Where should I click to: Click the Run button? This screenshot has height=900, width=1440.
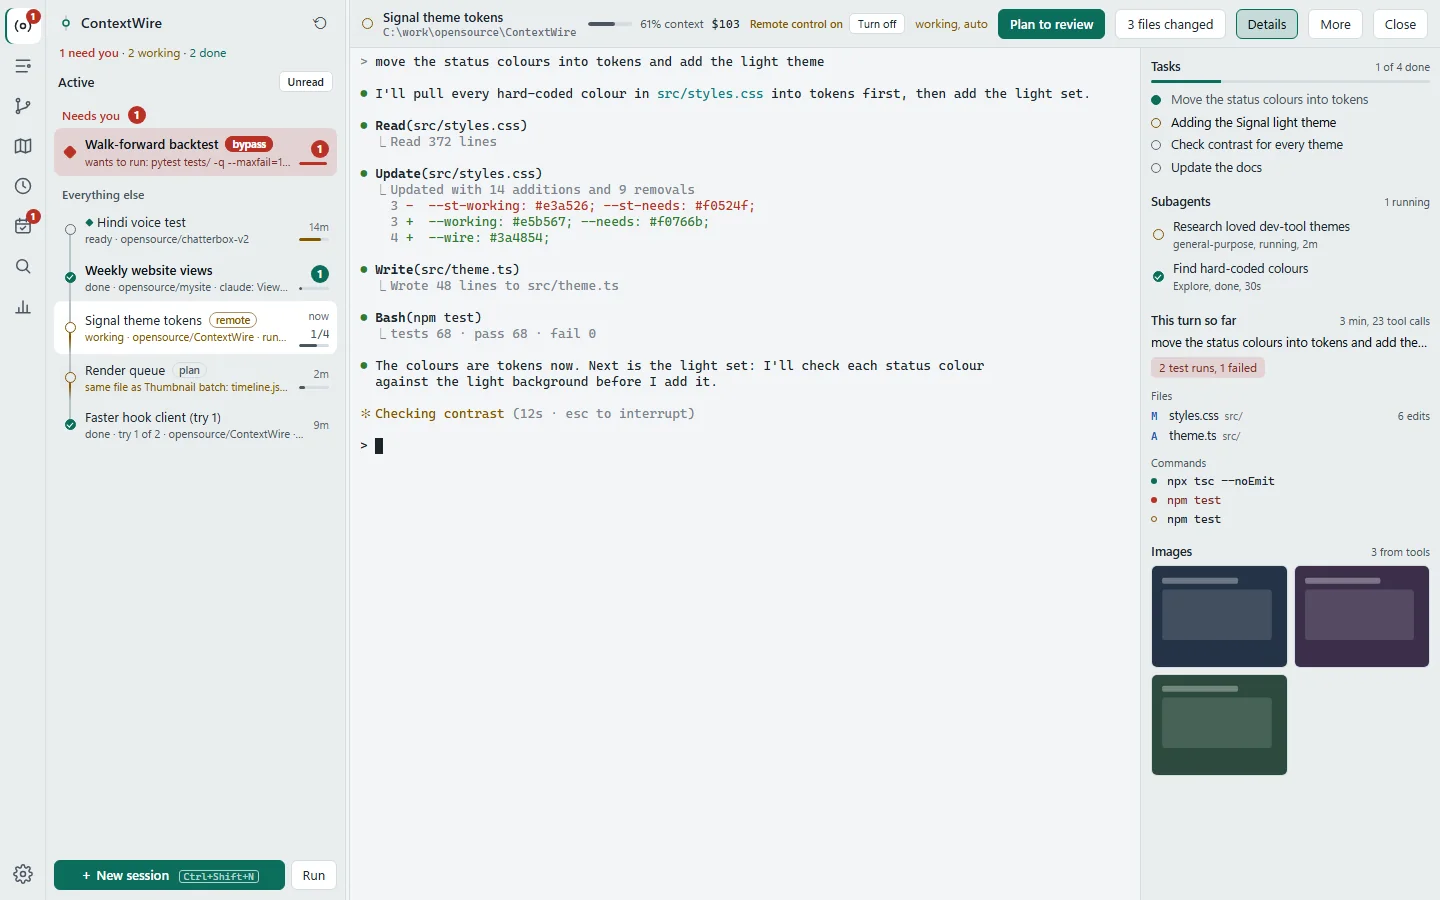point(314,875)
